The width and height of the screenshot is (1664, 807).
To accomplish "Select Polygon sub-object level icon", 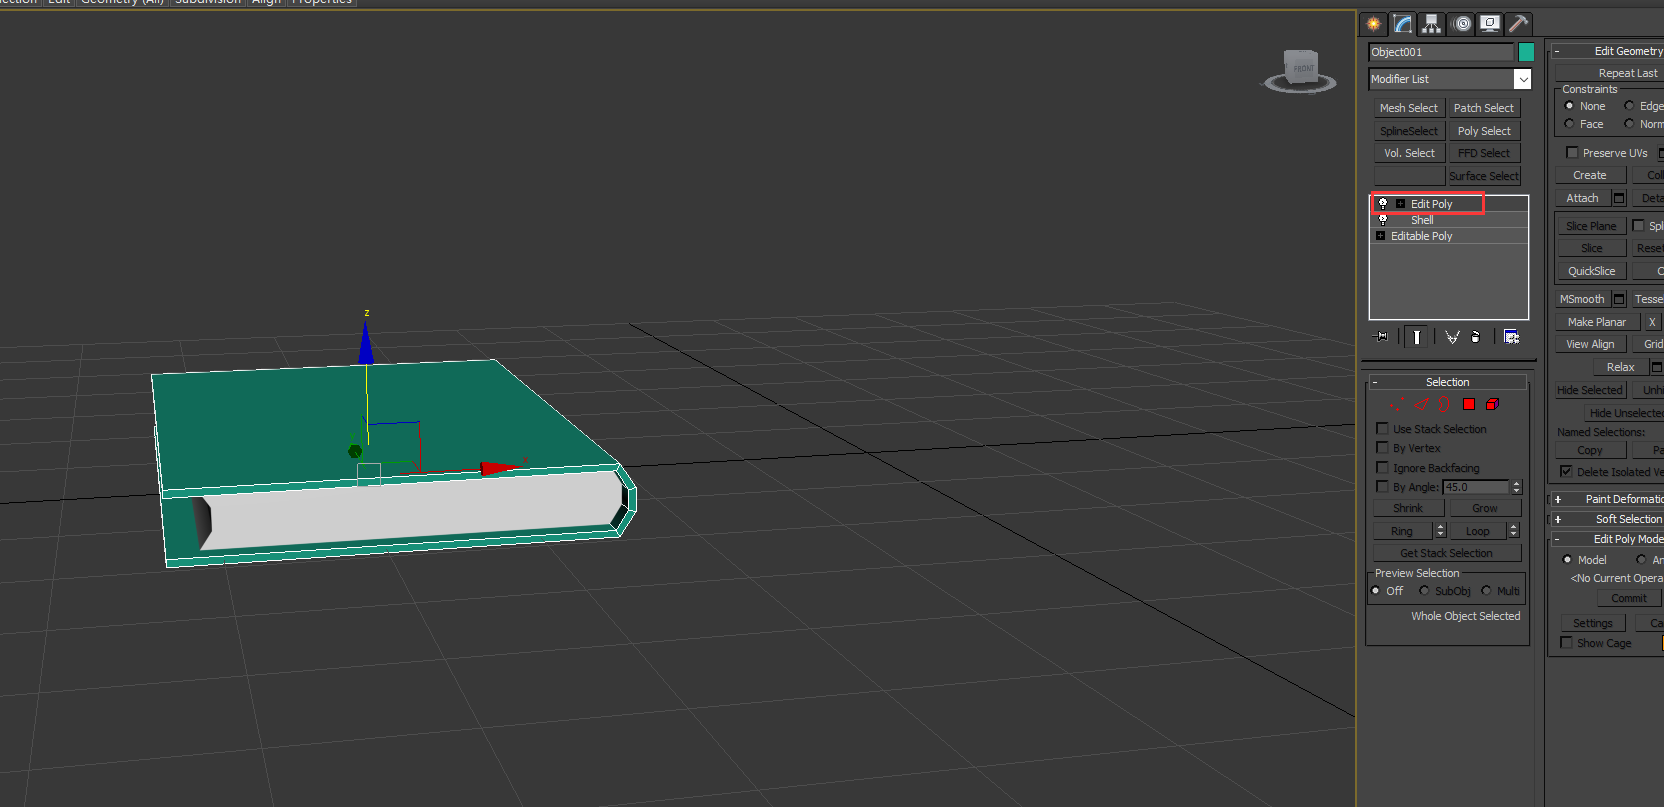I will tap(1469, 404).
